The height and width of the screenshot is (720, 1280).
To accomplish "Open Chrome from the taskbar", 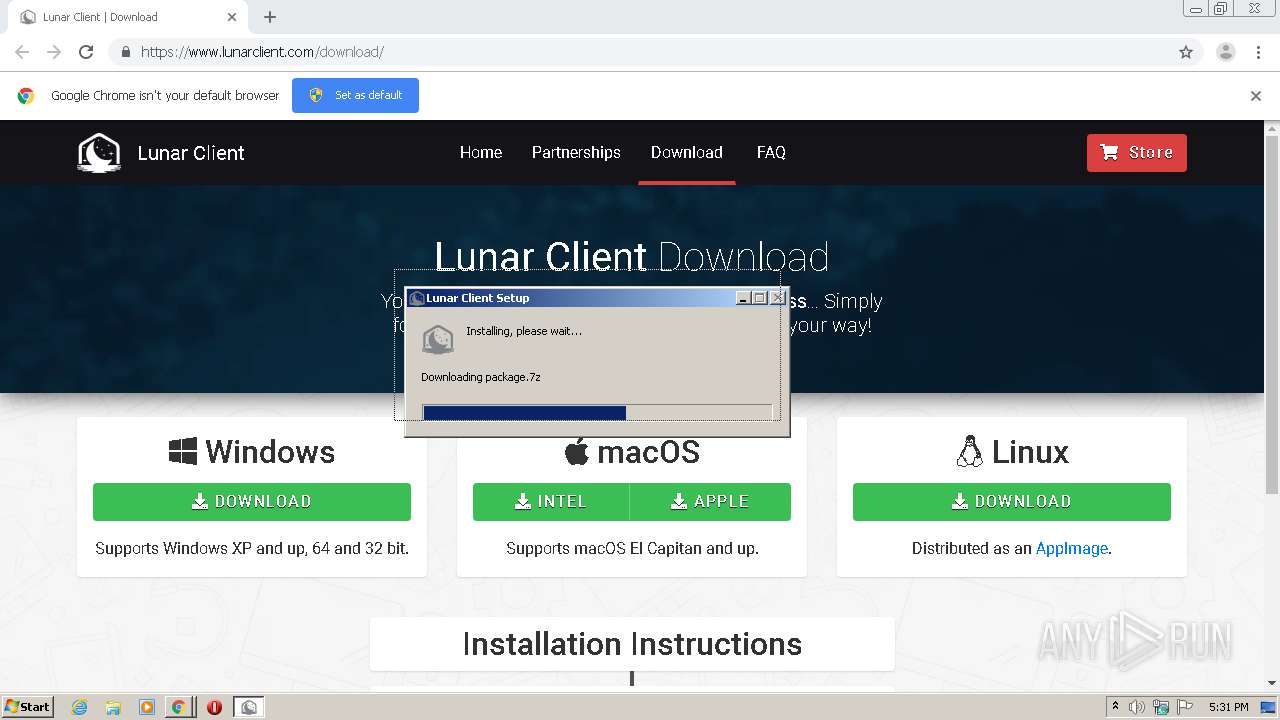I will (178, 707).
